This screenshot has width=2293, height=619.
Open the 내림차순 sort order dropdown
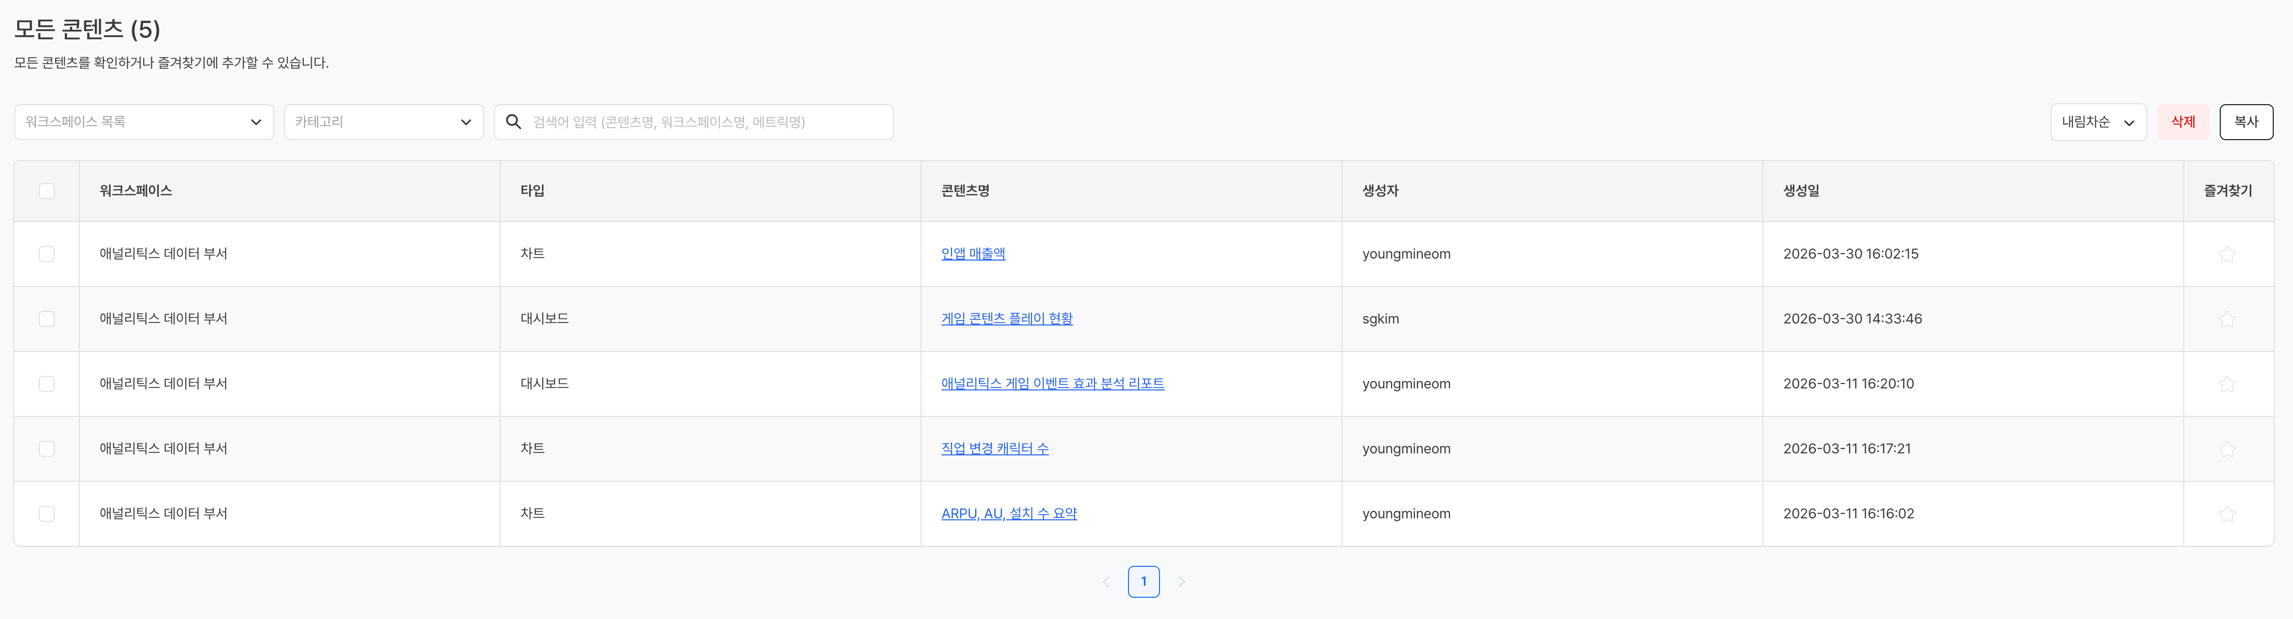[x=2097, y=122]
